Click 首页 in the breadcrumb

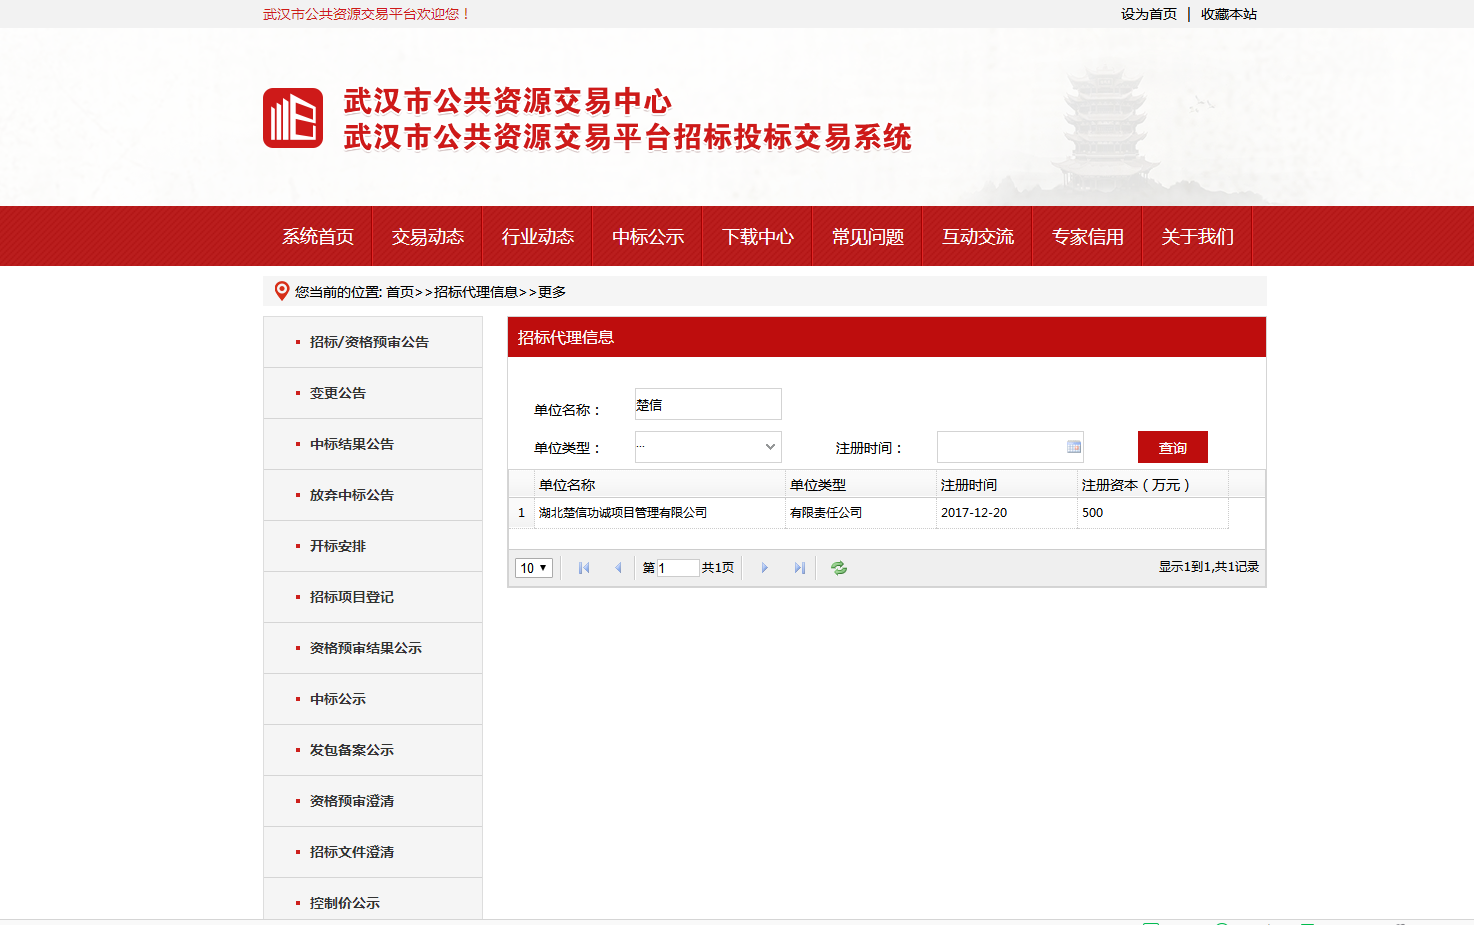coord(400,292)
